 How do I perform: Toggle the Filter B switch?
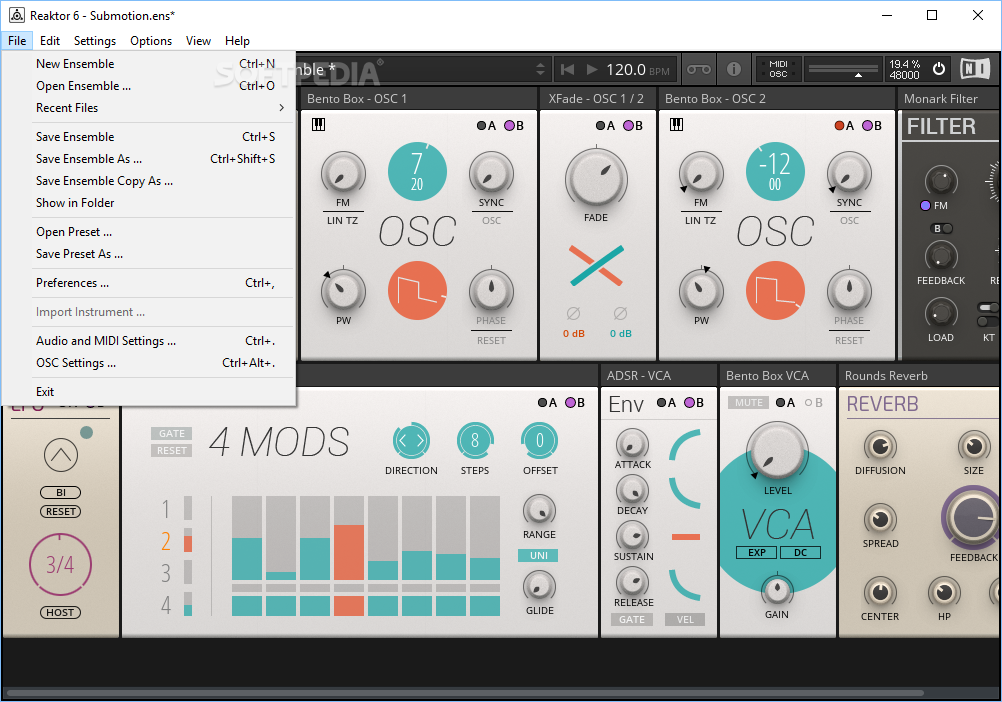pos(943,228)
